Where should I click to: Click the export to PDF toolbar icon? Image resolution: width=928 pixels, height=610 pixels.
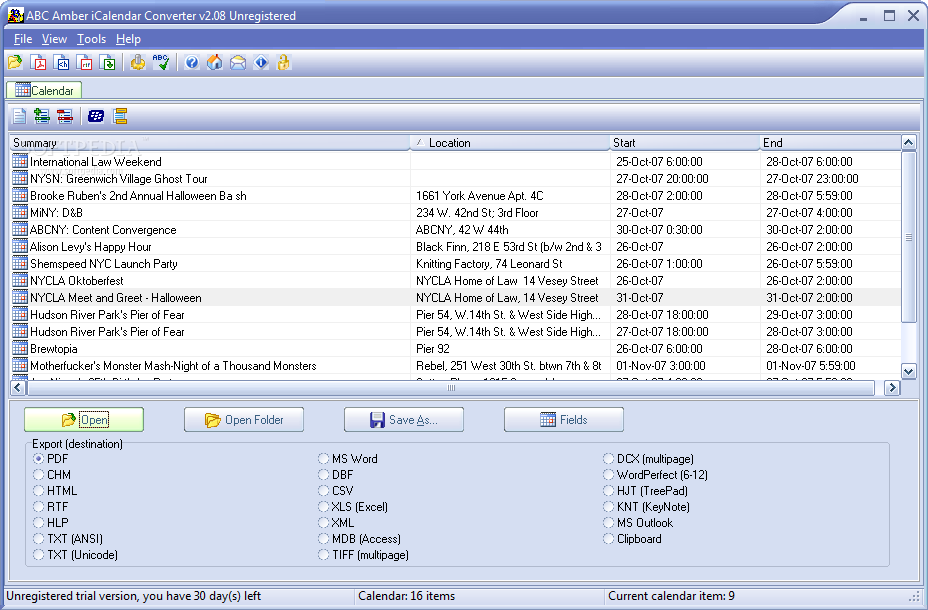(x=38, y=62)
